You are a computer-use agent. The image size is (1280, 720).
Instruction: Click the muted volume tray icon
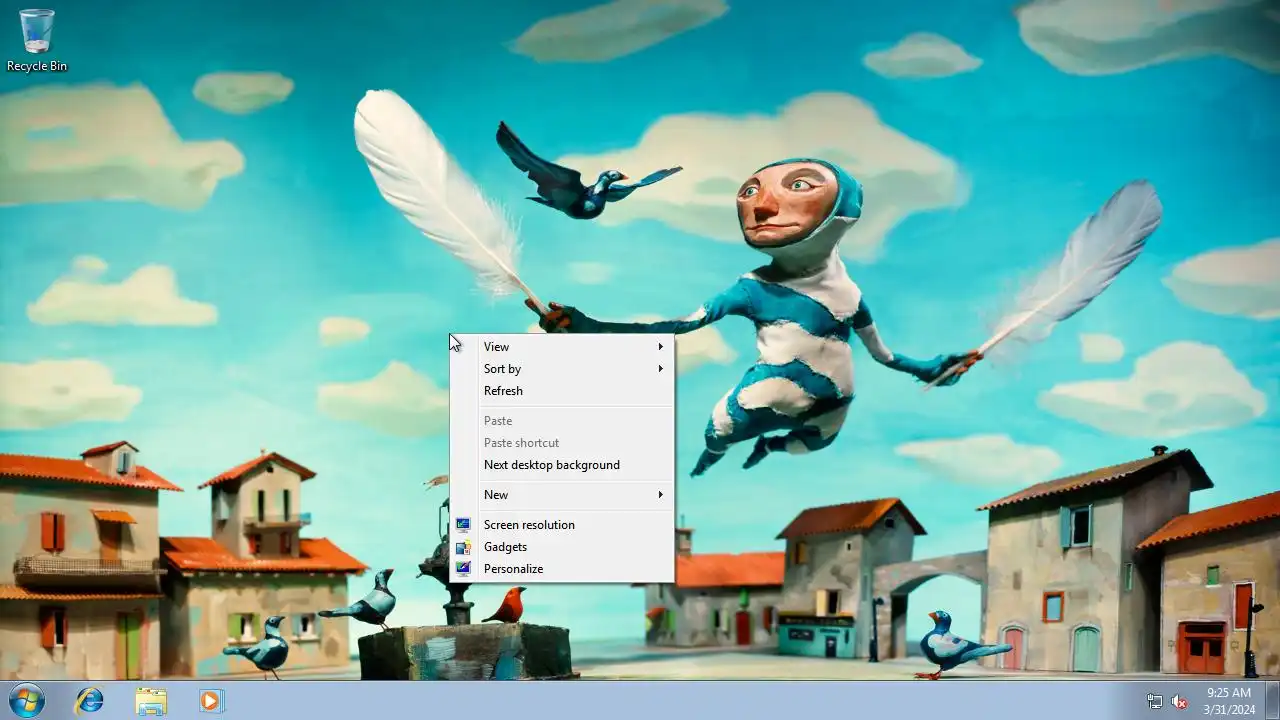(1179, 701)
